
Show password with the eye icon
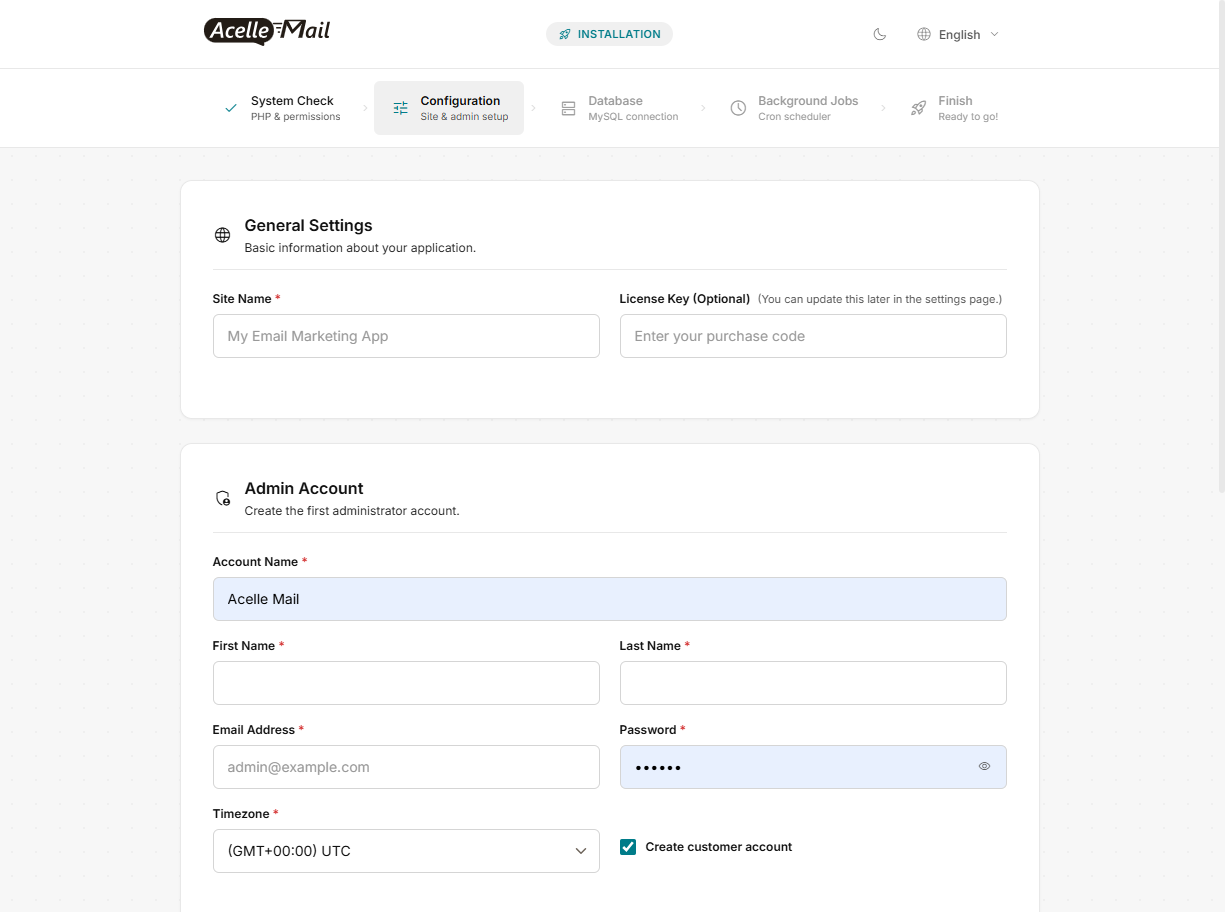point(985,766)
